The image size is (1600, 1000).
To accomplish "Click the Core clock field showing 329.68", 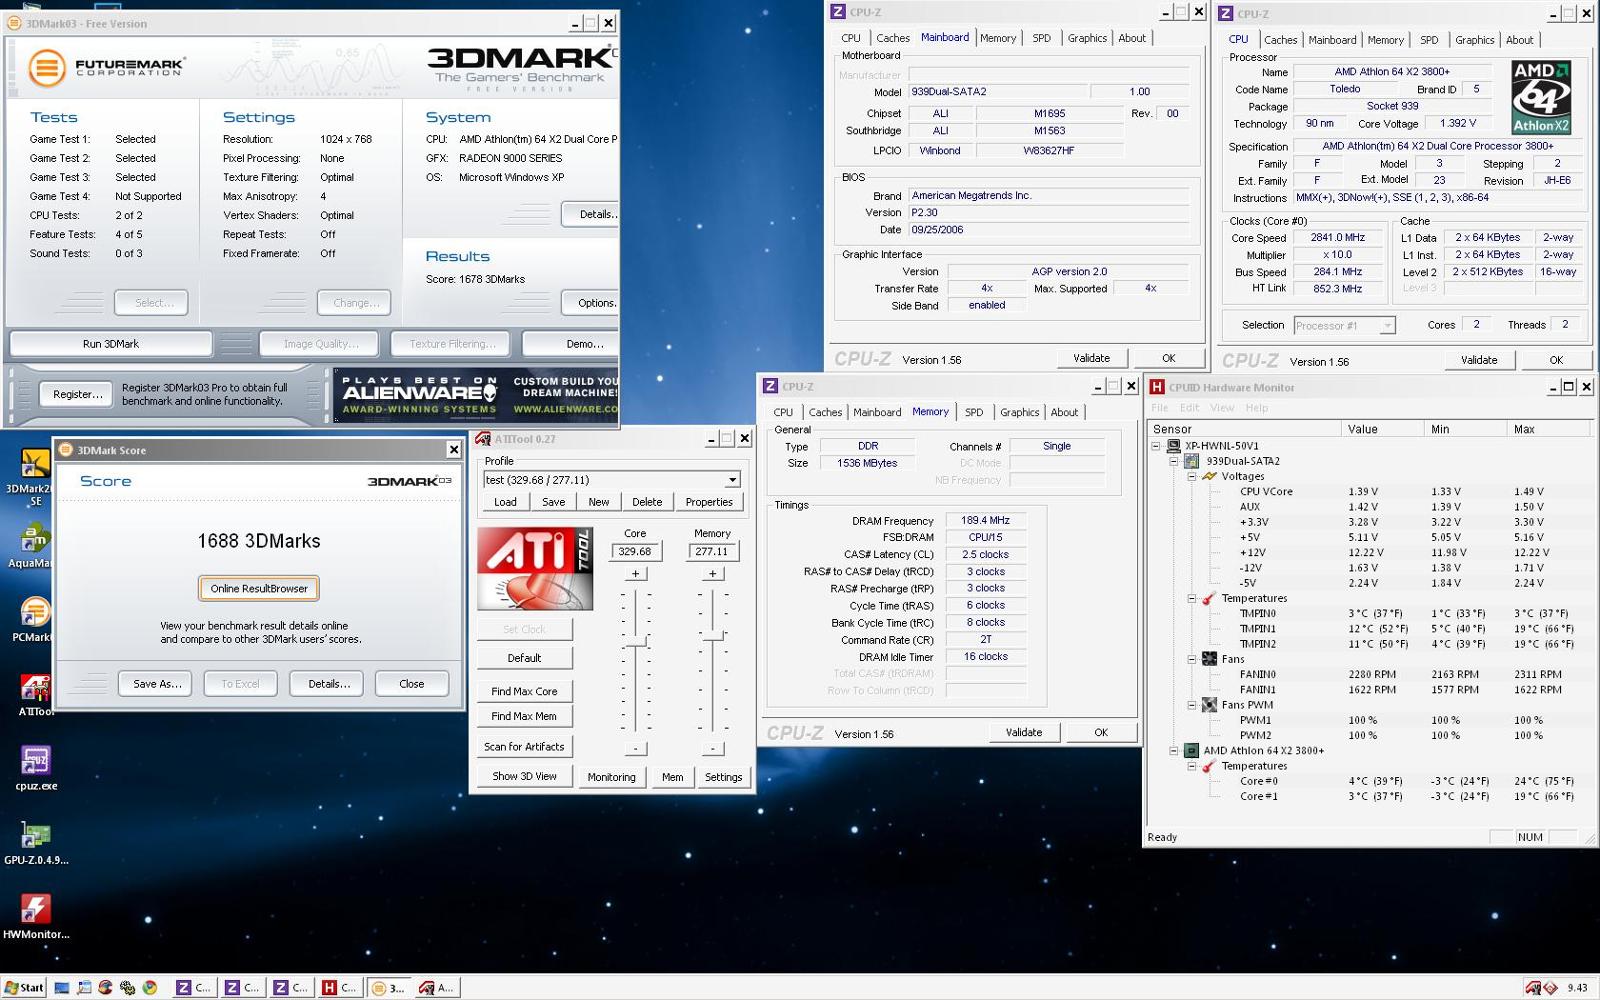I will coord(635,551).
